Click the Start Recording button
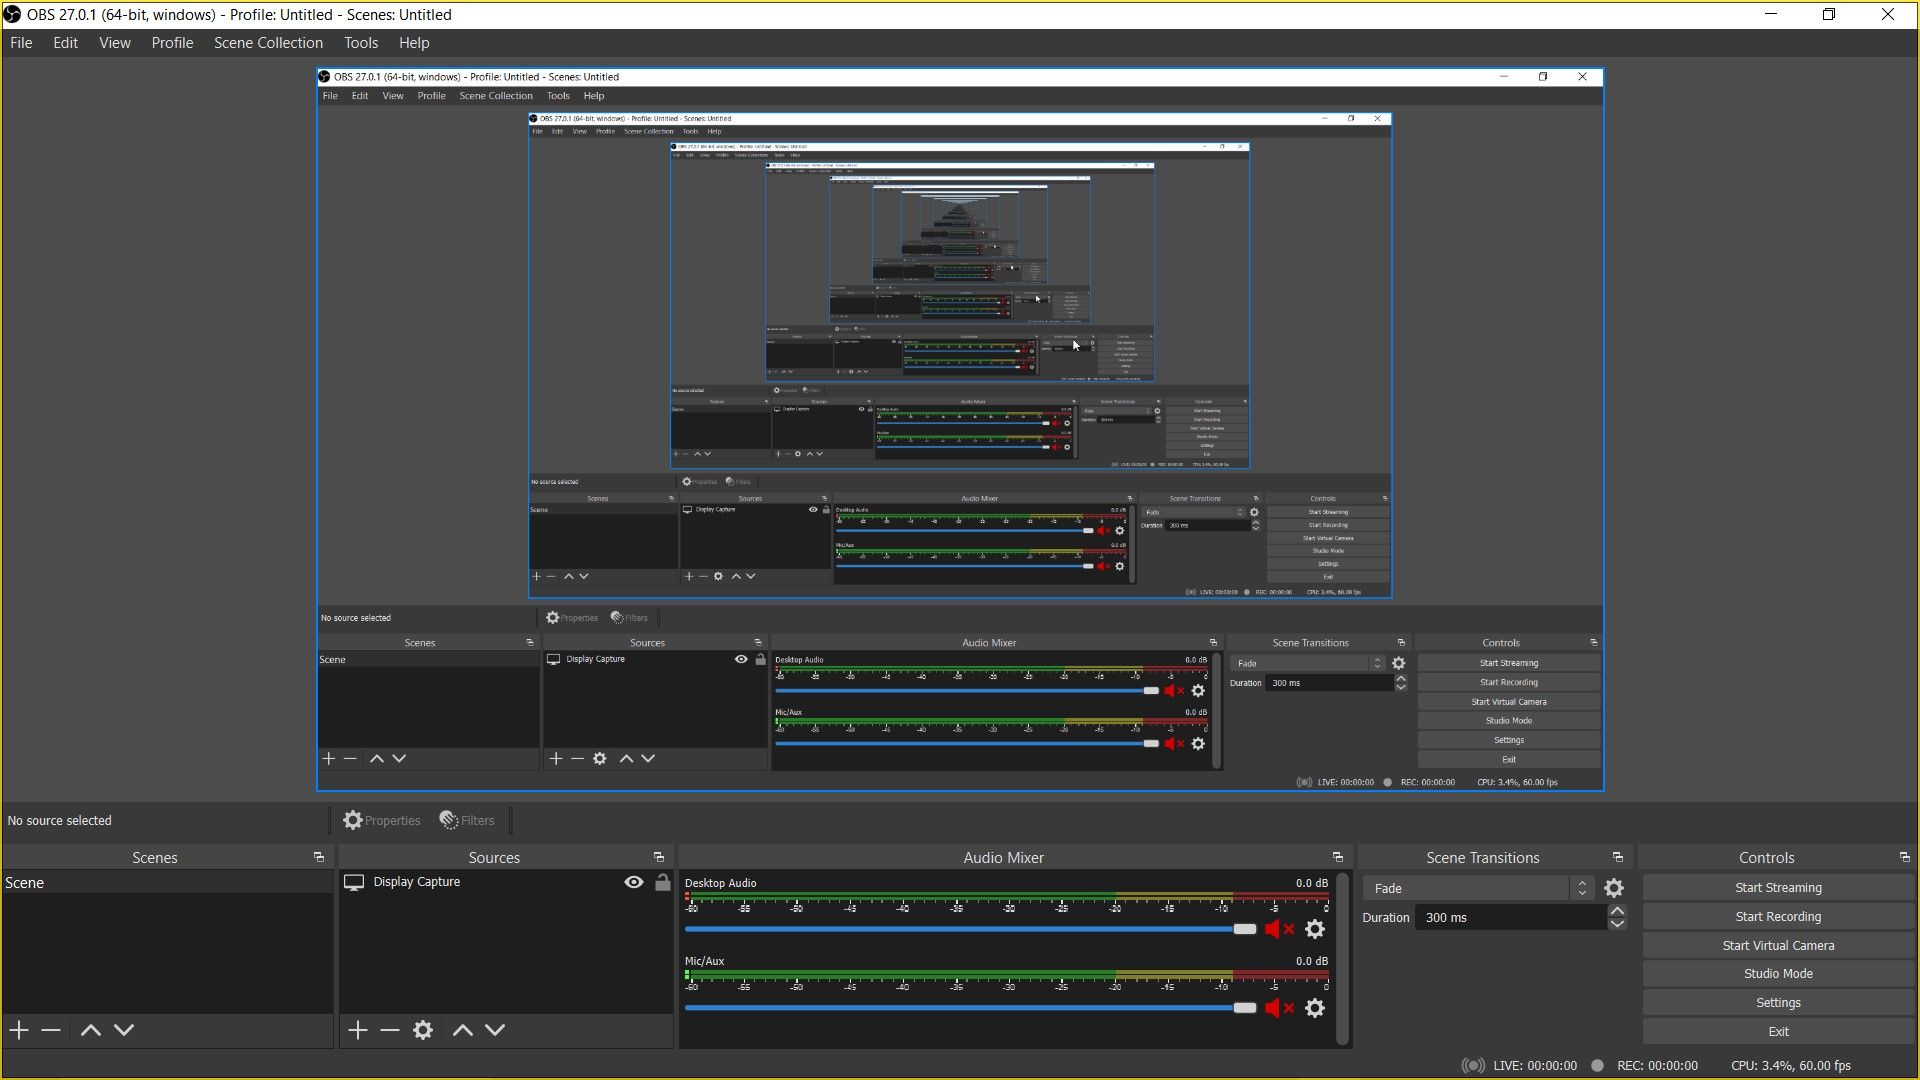1920x1080 pixels. 1778,915
